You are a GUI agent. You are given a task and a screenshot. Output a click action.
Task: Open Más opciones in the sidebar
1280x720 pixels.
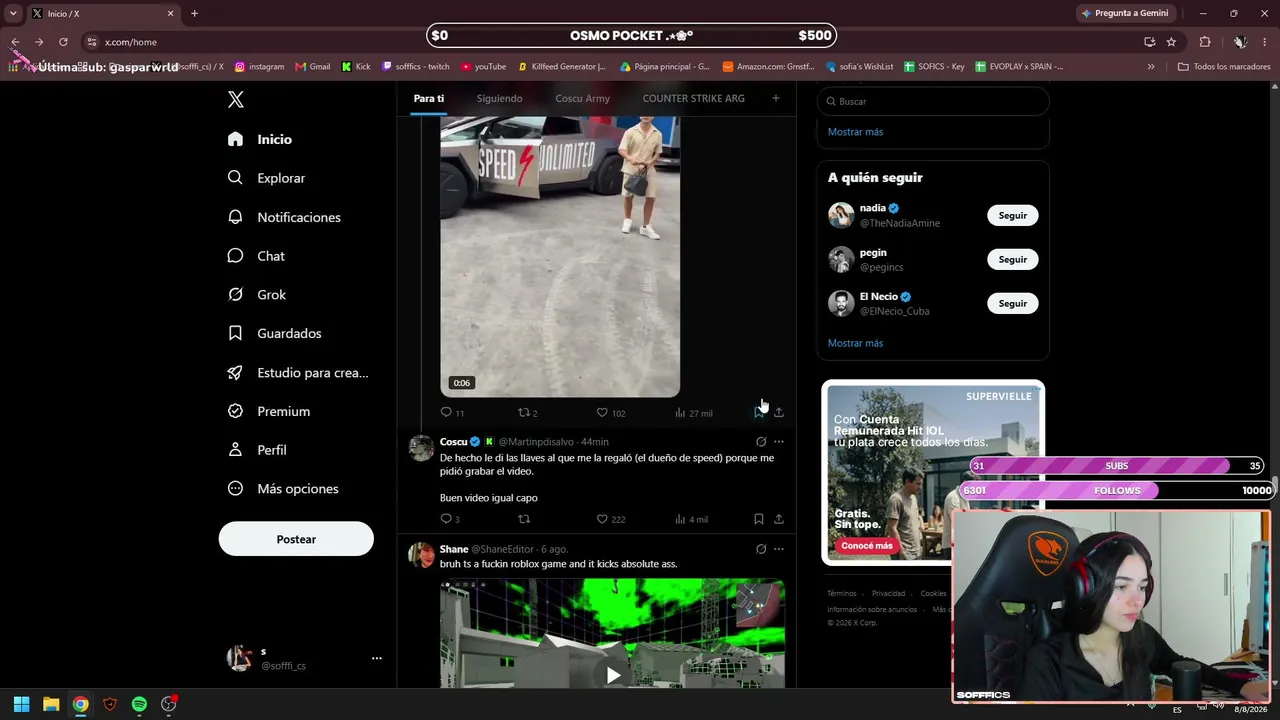(x=283, y=489)
